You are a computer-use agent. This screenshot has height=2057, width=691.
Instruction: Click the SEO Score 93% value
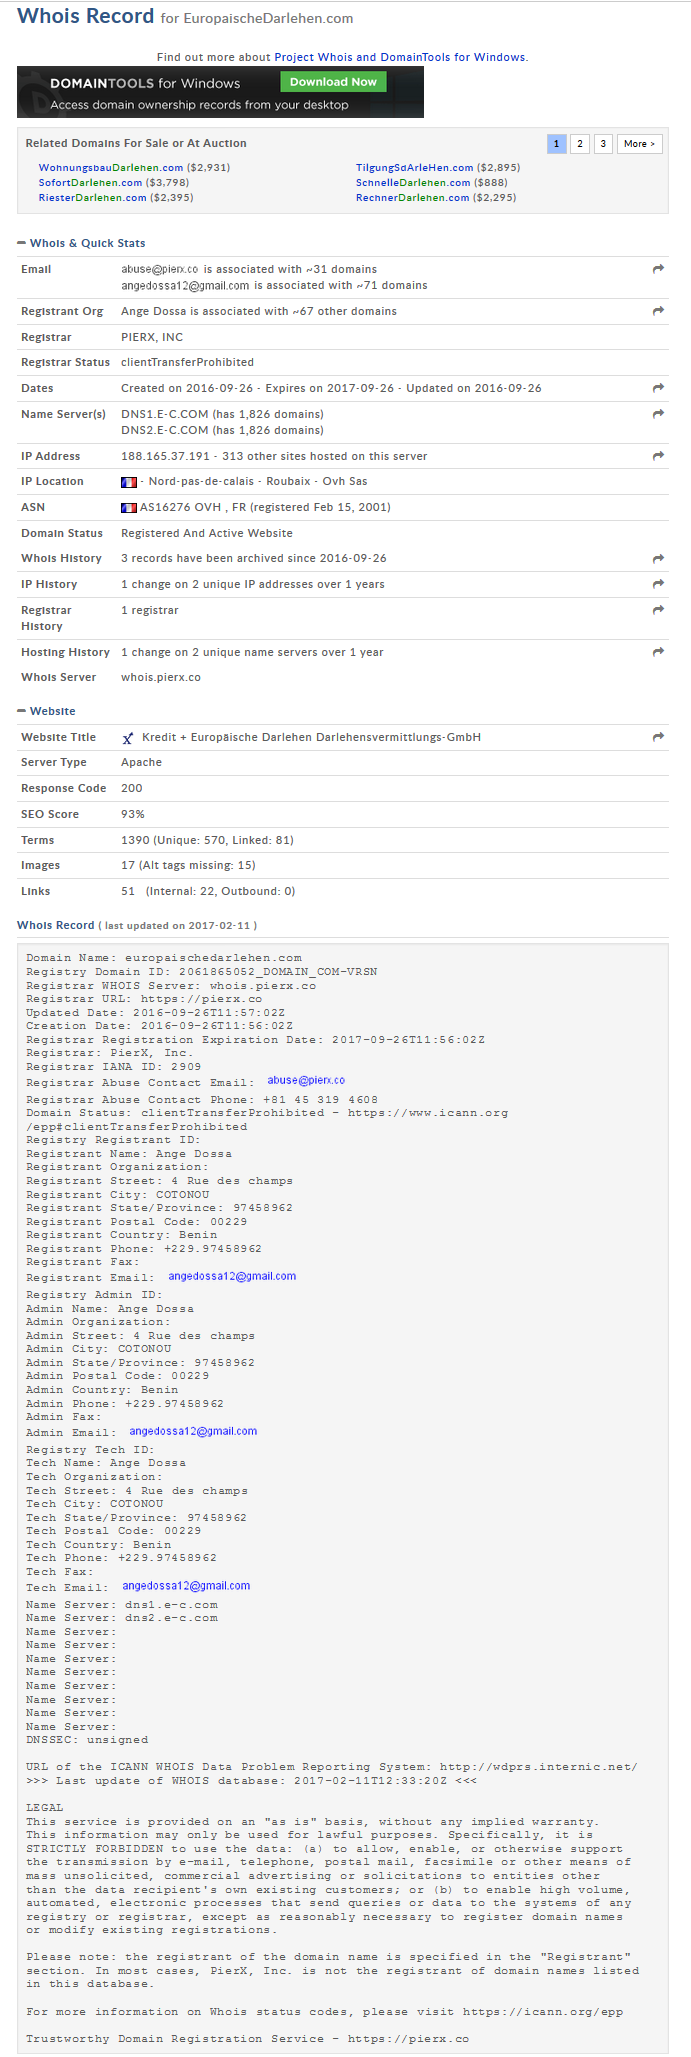133,814
